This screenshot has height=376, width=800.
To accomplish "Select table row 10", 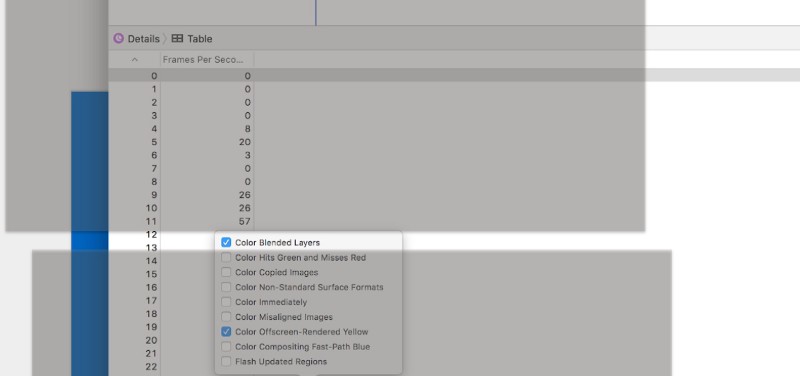I will click(454, 208).
